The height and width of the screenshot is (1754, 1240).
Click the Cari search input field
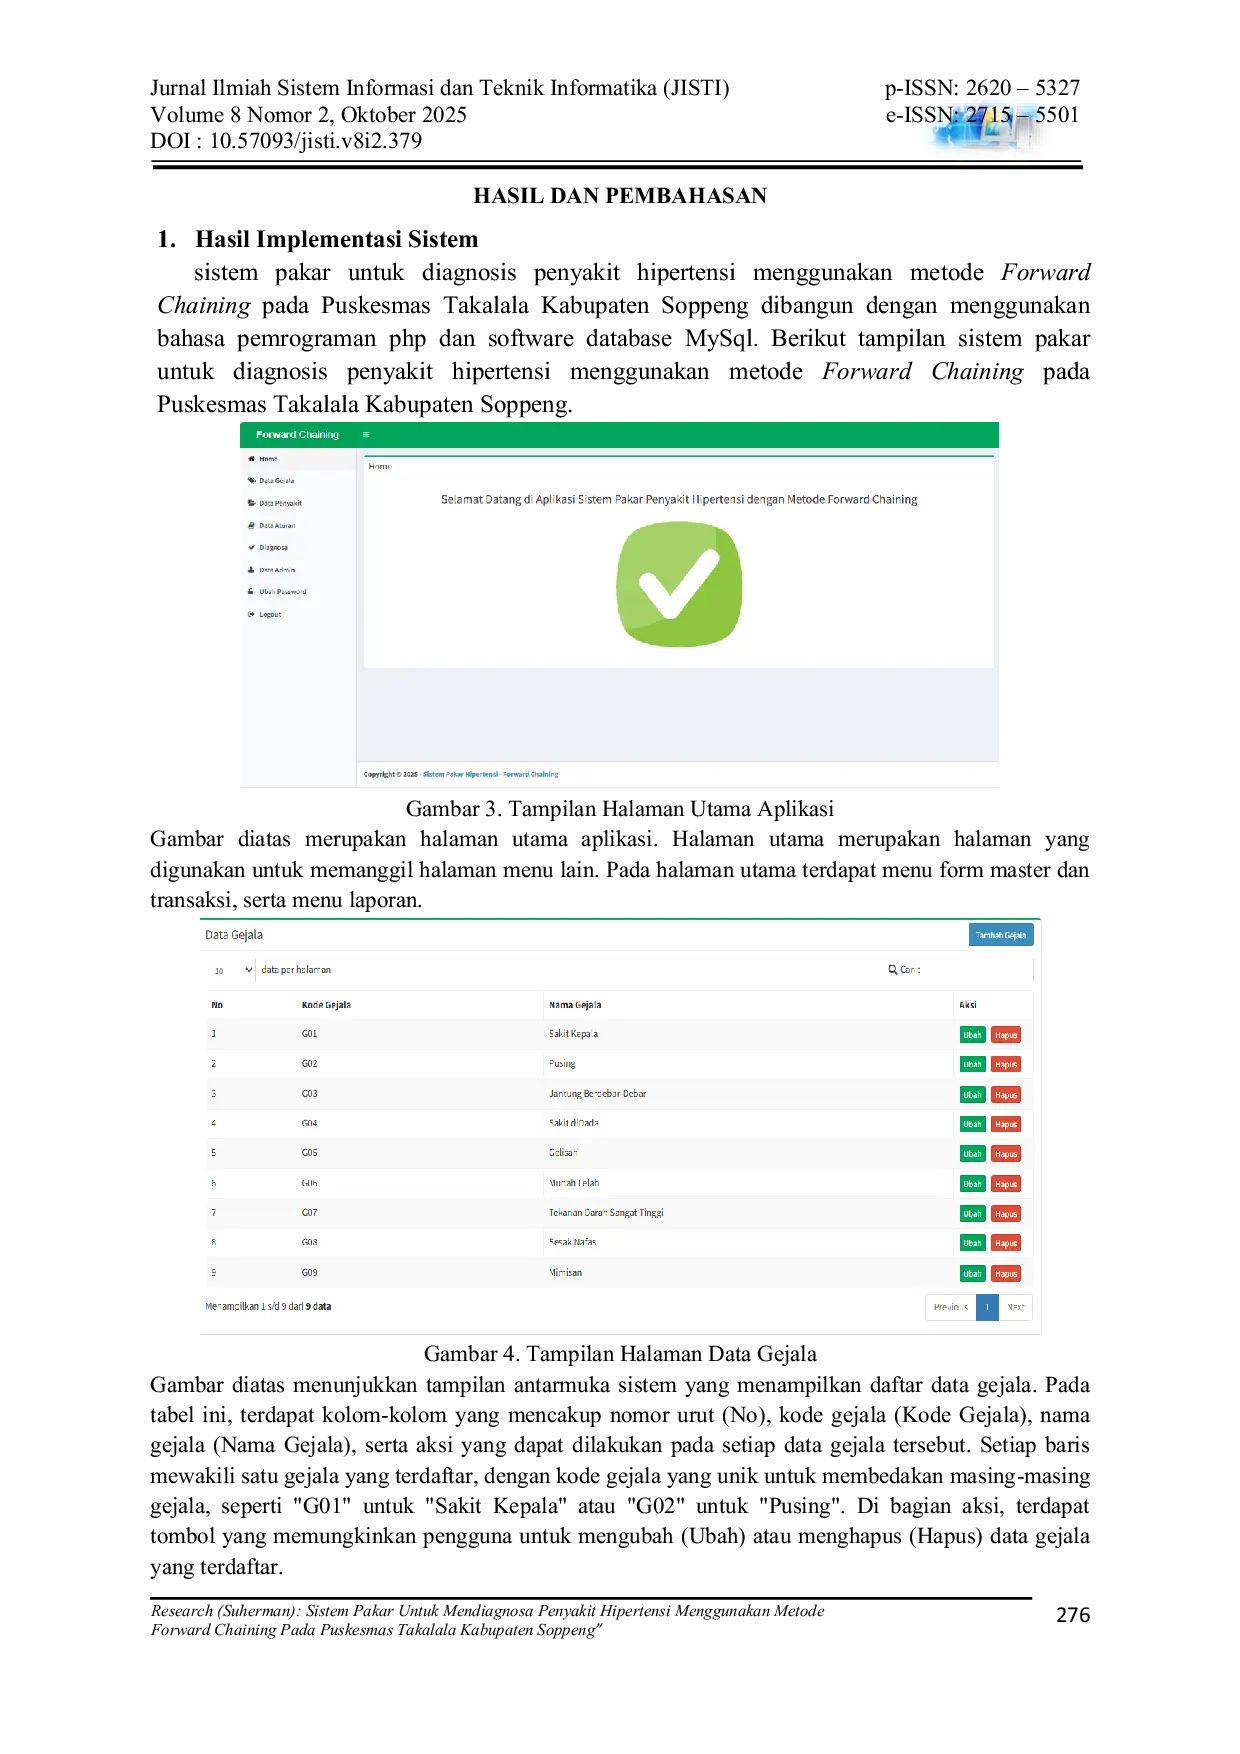coord(975,970)
